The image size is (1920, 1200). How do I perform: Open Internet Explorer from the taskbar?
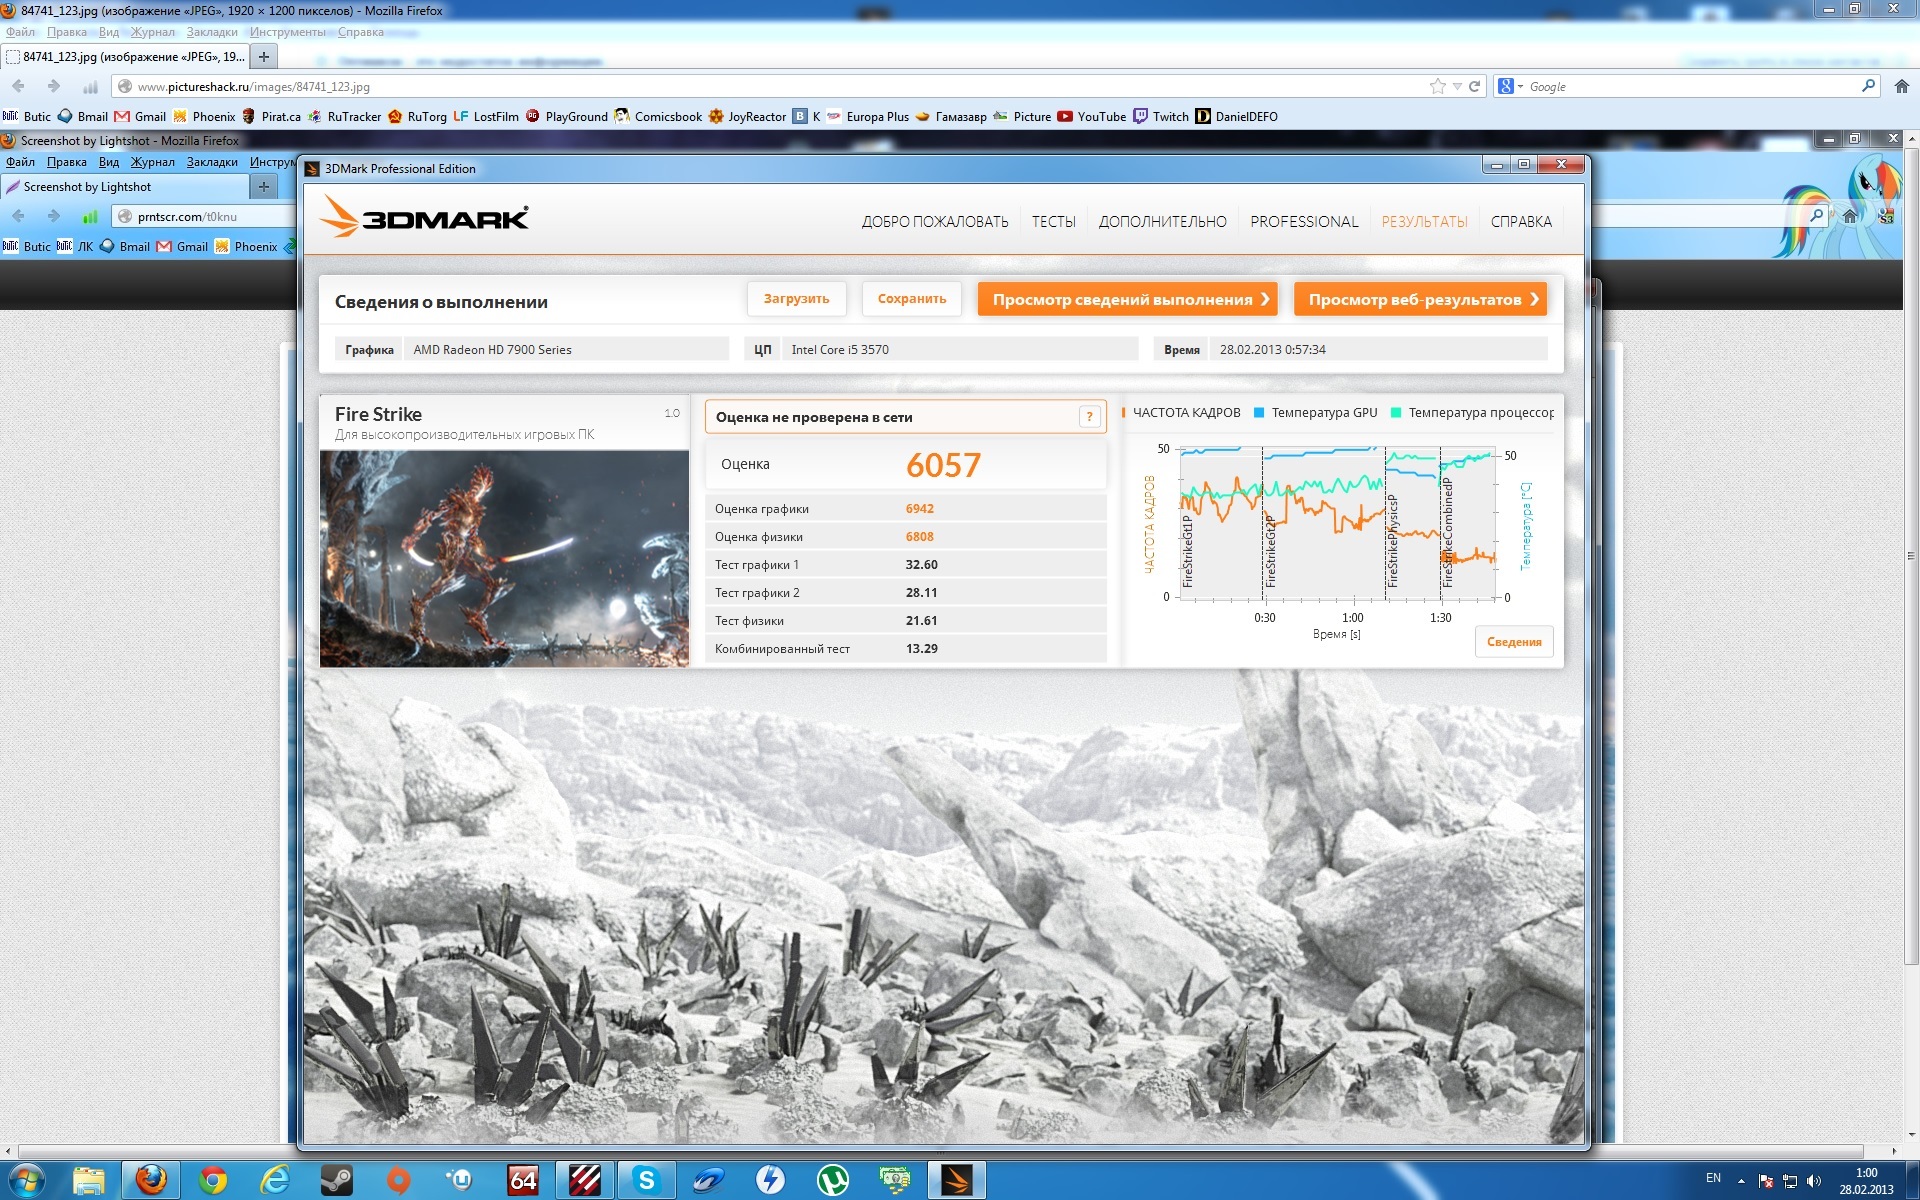coord(274,1180)
